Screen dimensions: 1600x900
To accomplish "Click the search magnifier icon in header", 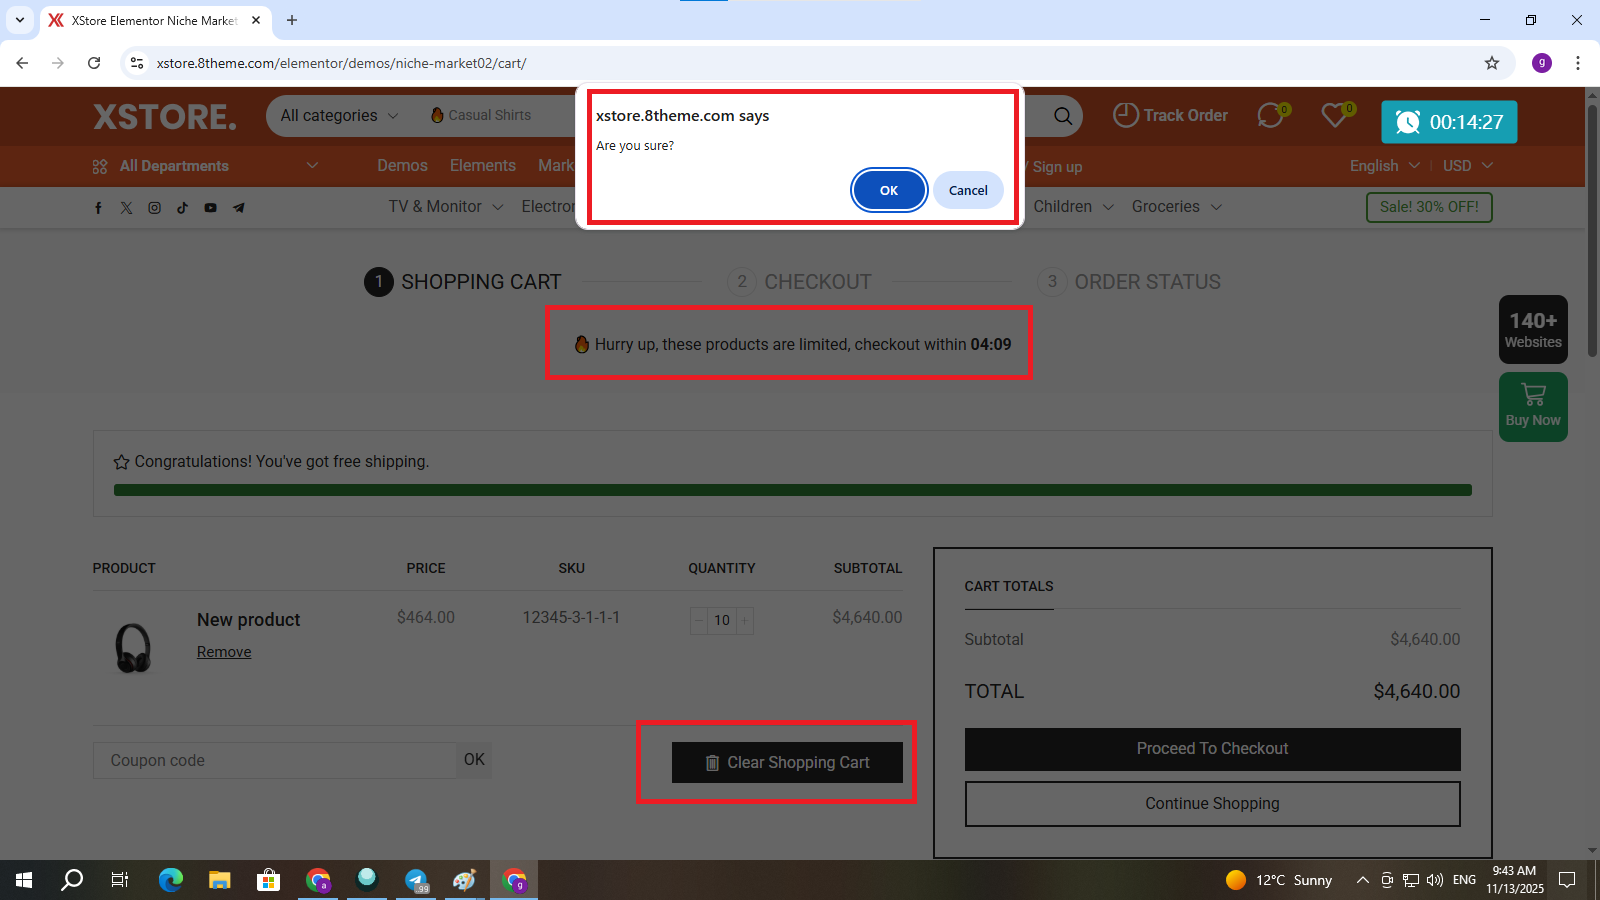I will tap(1062, 116).
